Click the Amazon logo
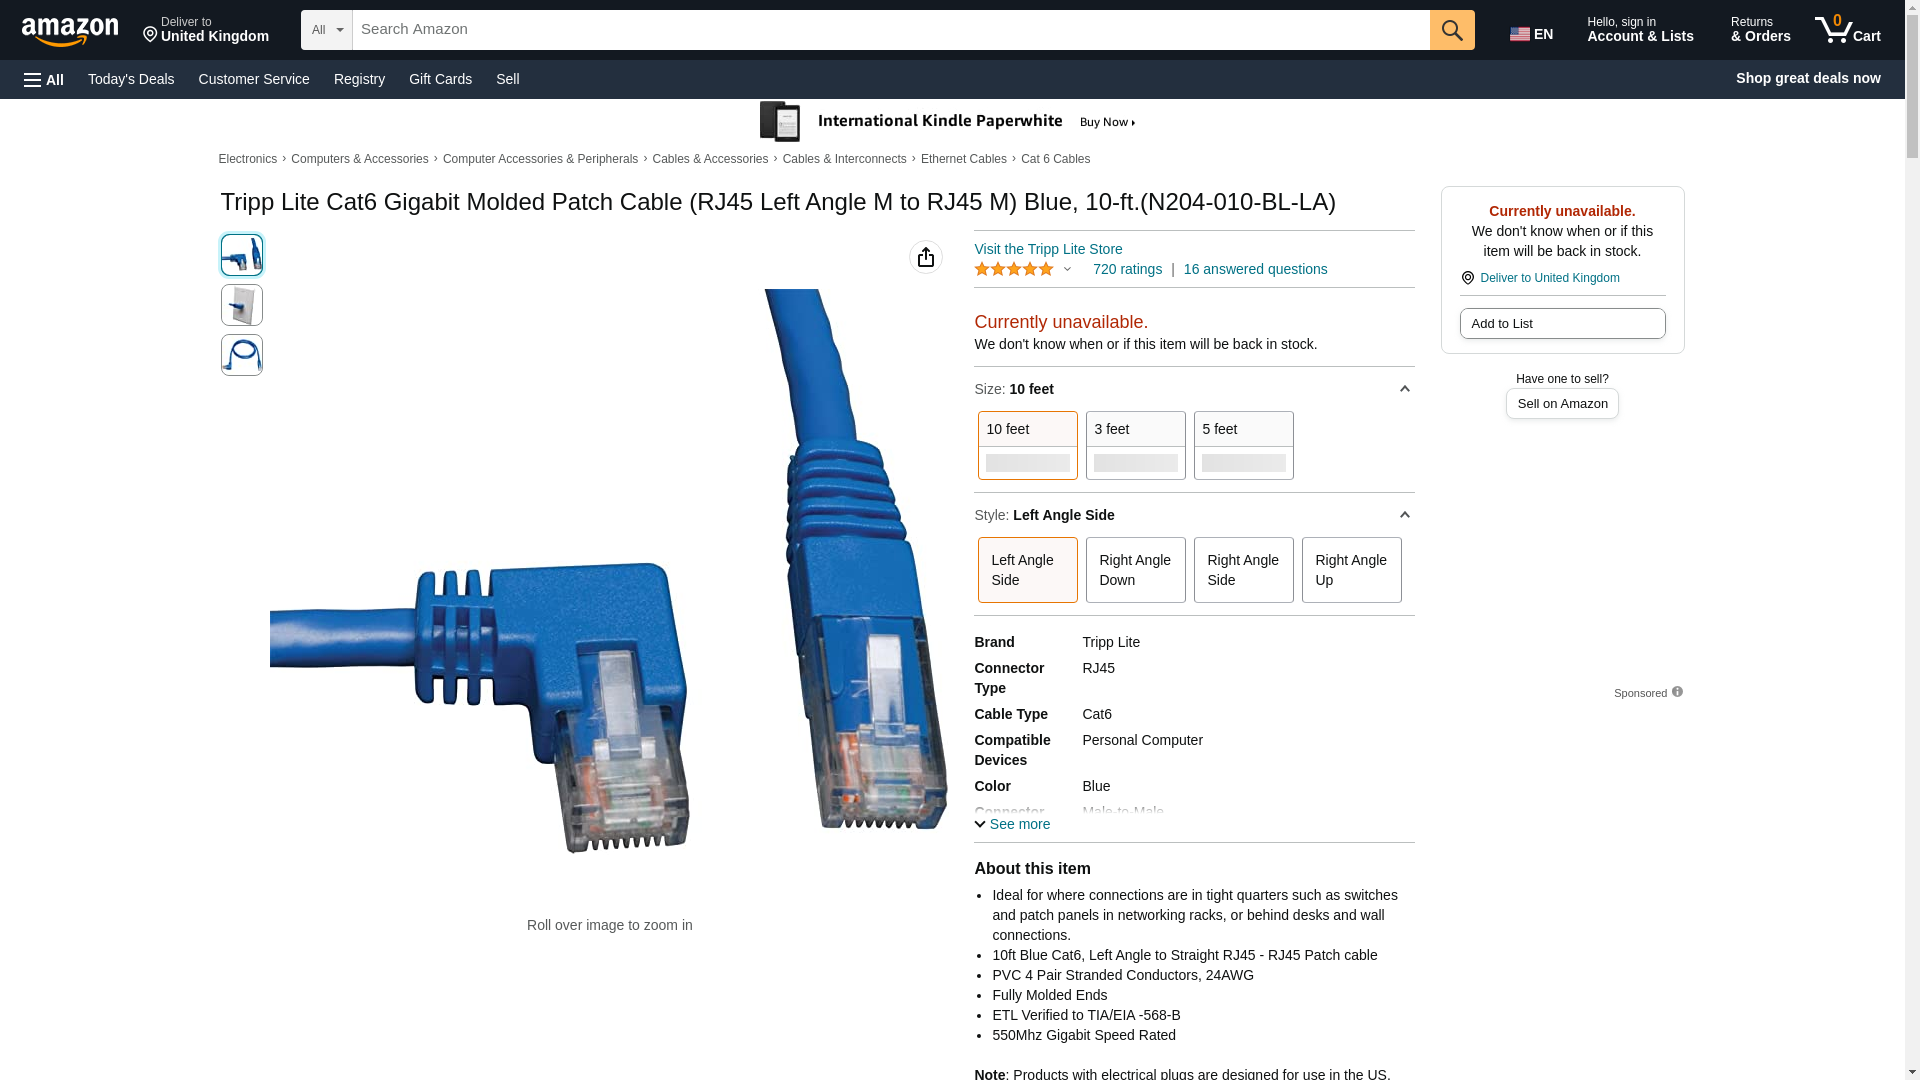Screen dimensions: 1920x1080 click(70, 31)
